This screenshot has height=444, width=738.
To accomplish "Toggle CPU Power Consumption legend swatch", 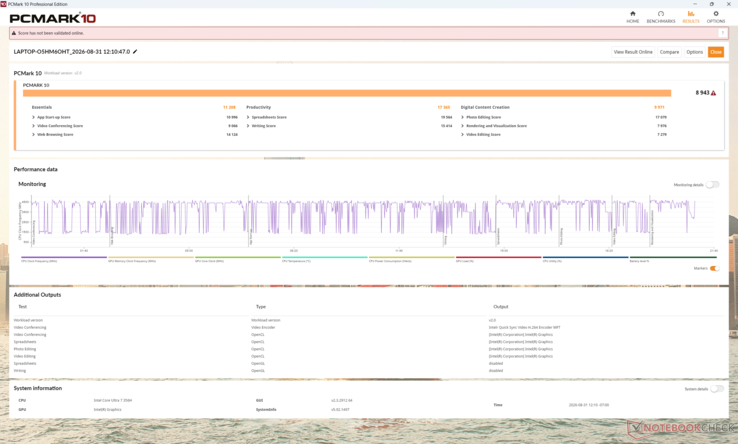I will (x=412, y=257).
